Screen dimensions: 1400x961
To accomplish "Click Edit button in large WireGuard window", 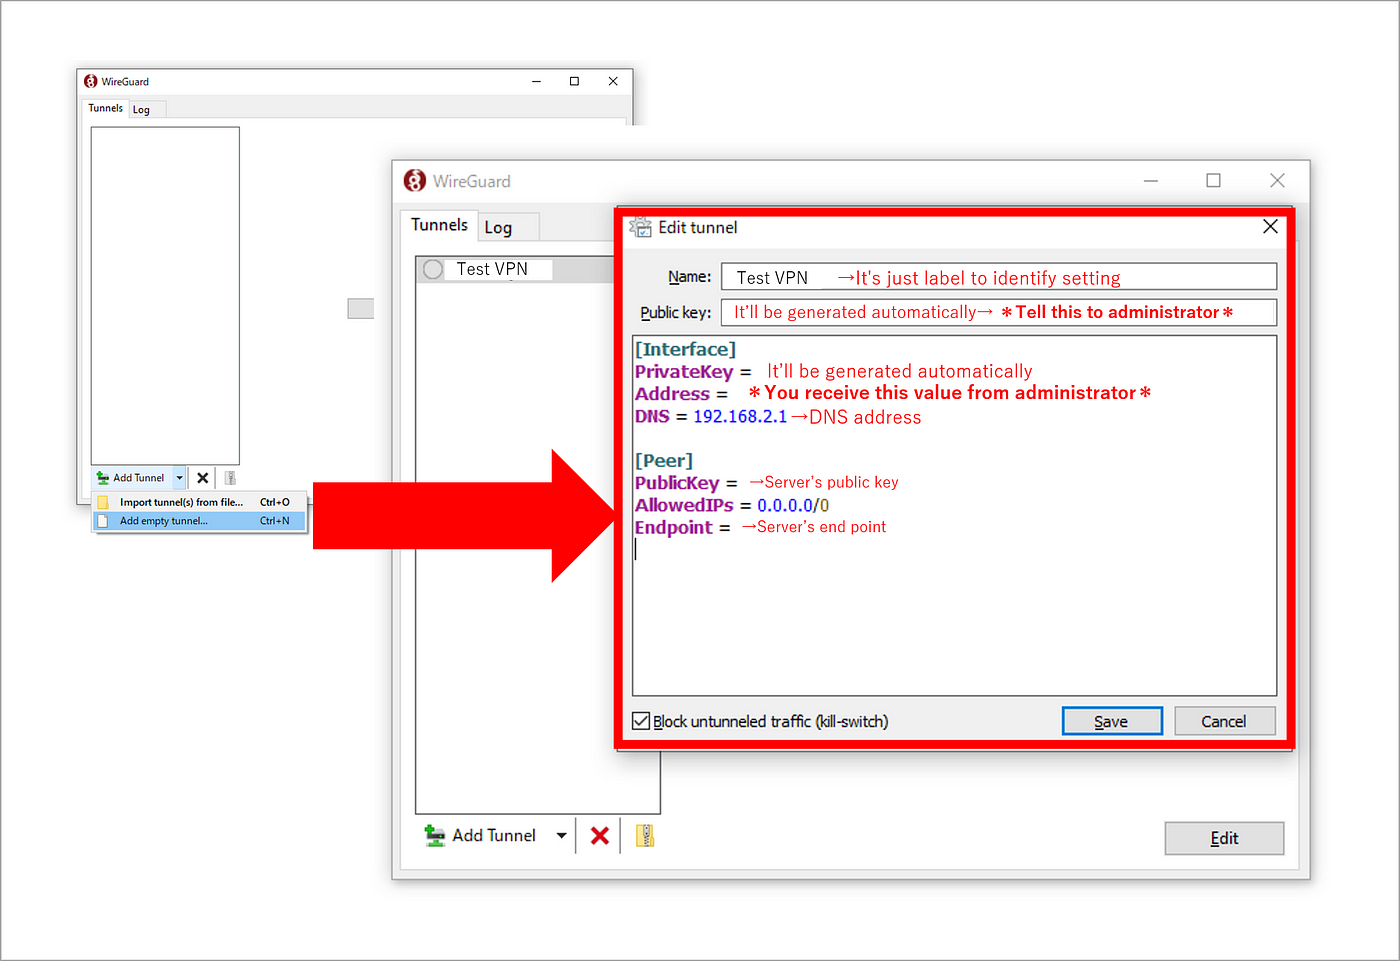I will pyautogui.click(x=1224, y=838).
